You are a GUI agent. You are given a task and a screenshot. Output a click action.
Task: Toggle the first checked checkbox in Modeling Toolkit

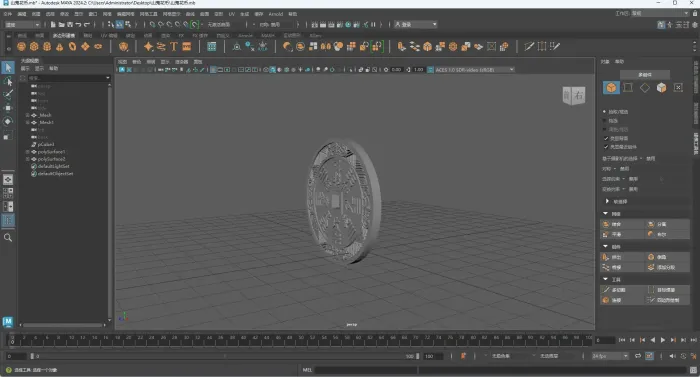tap(606, 138)
